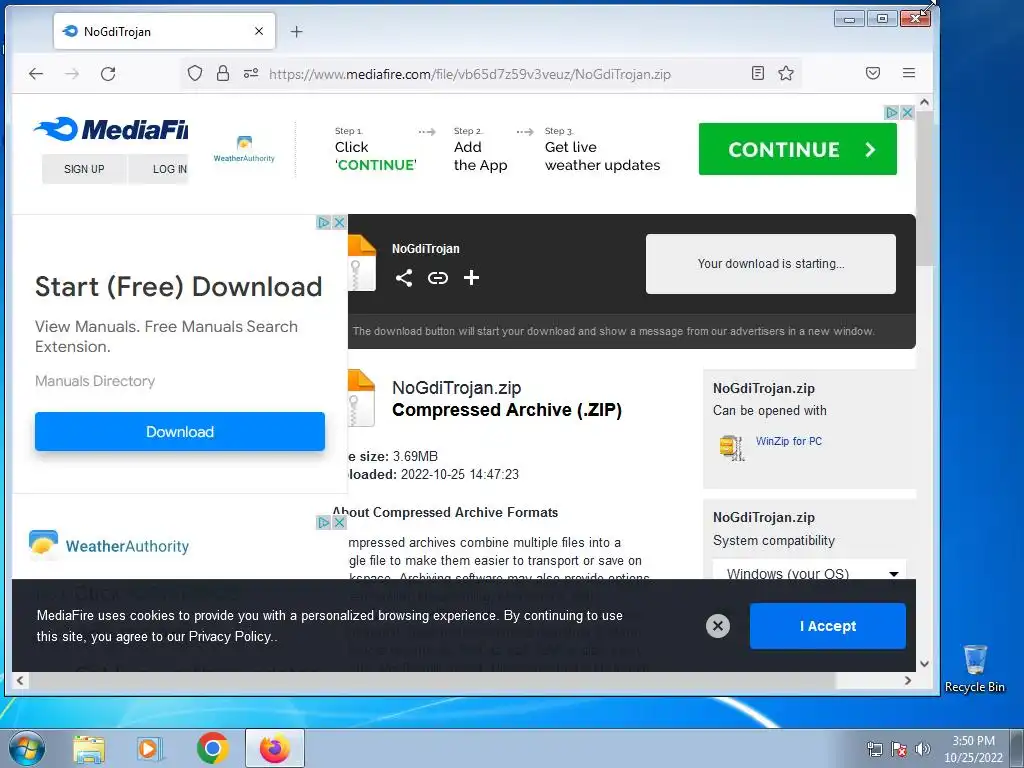Click Your download is starting button
The width and height of the screenshot is (1024, 768).
[771, 264]
